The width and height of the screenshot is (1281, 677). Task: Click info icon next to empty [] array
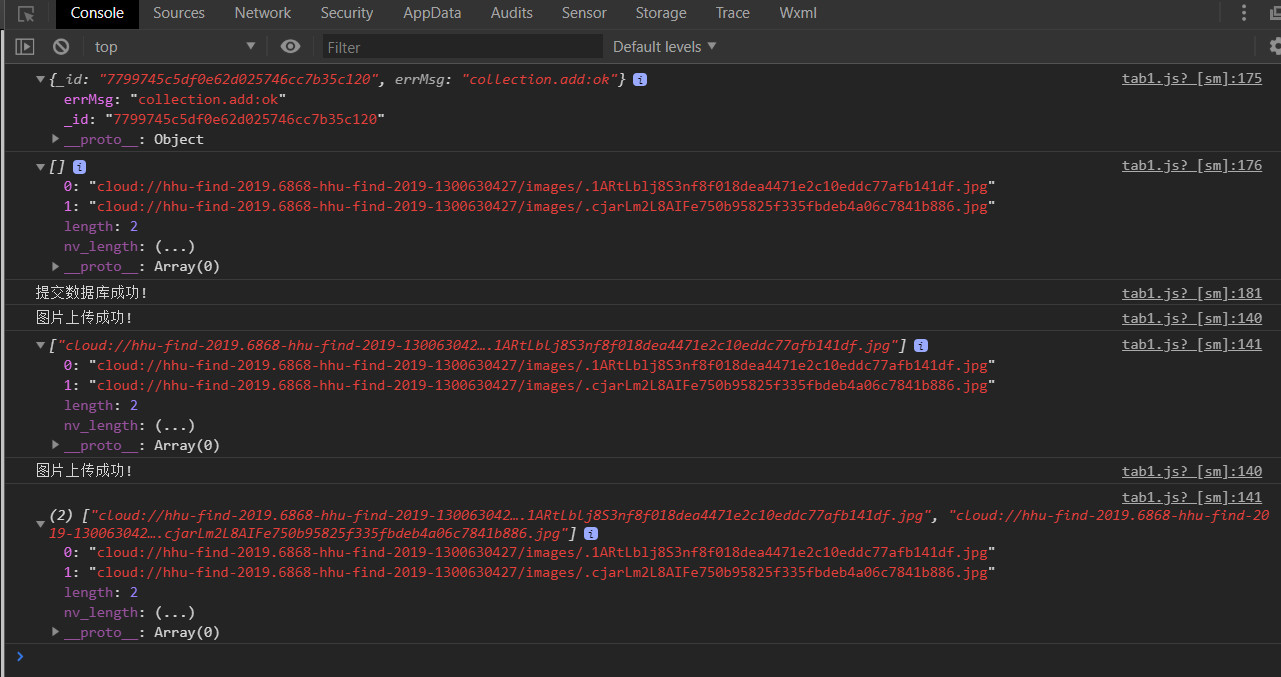pos(80,167)
